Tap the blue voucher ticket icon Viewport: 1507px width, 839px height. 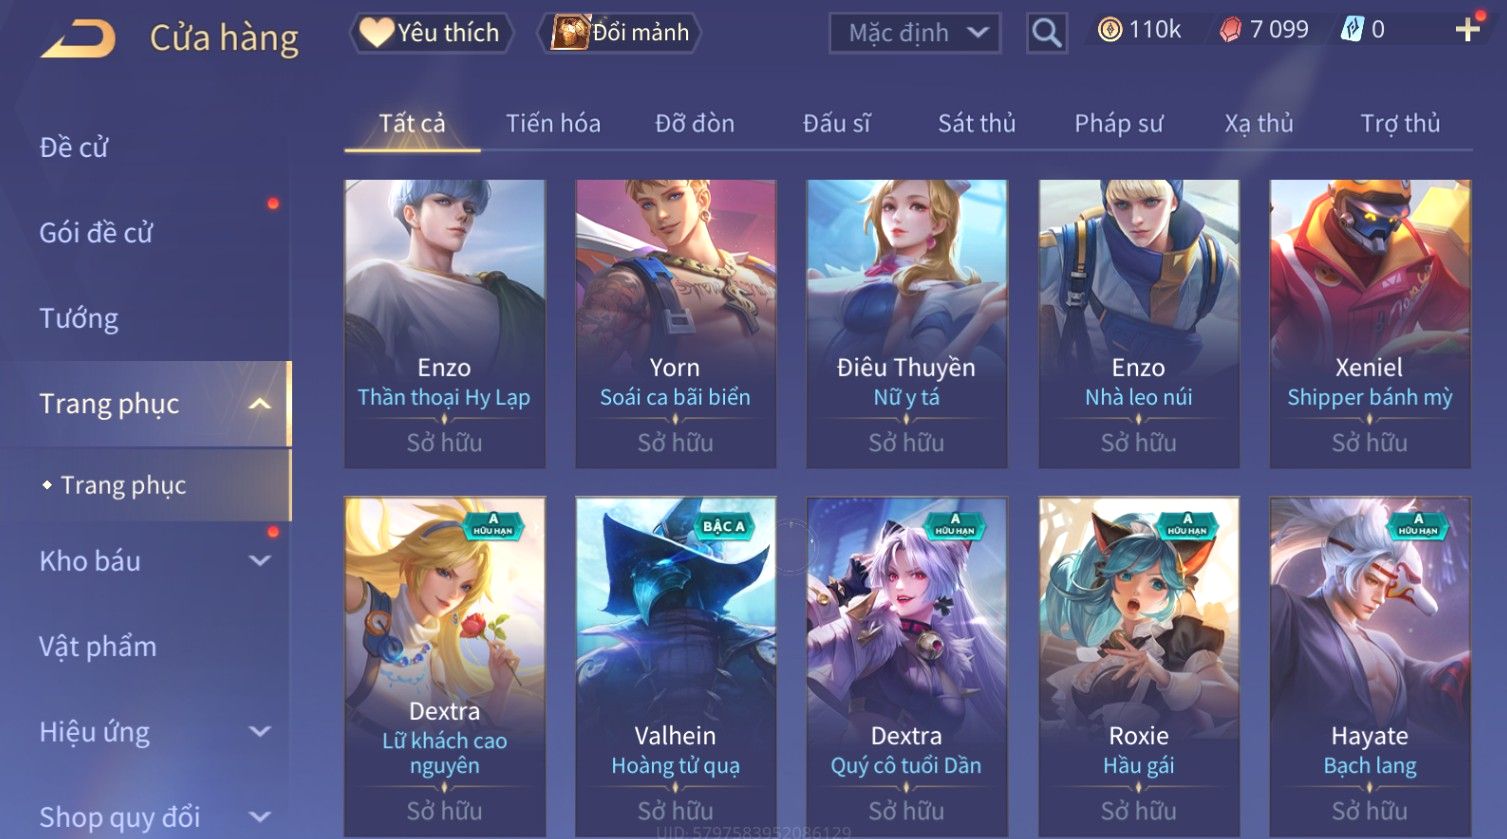1351,30
